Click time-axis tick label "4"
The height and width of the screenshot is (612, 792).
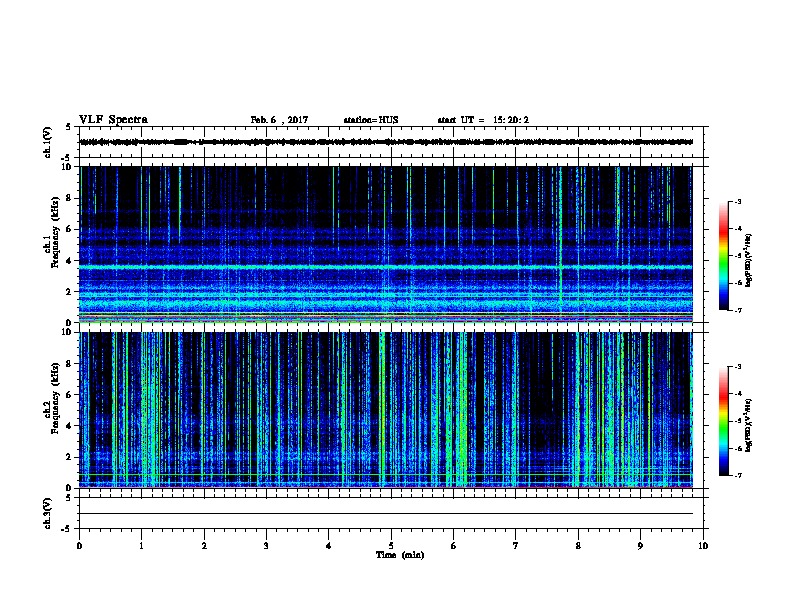328,546
